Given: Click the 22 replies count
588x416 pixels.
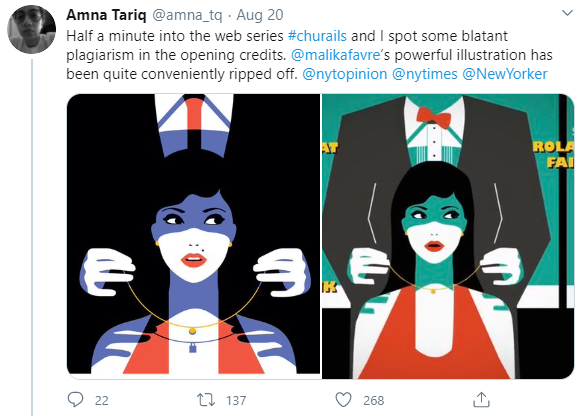Looking at the screenshot, I should tap(102, 401).
